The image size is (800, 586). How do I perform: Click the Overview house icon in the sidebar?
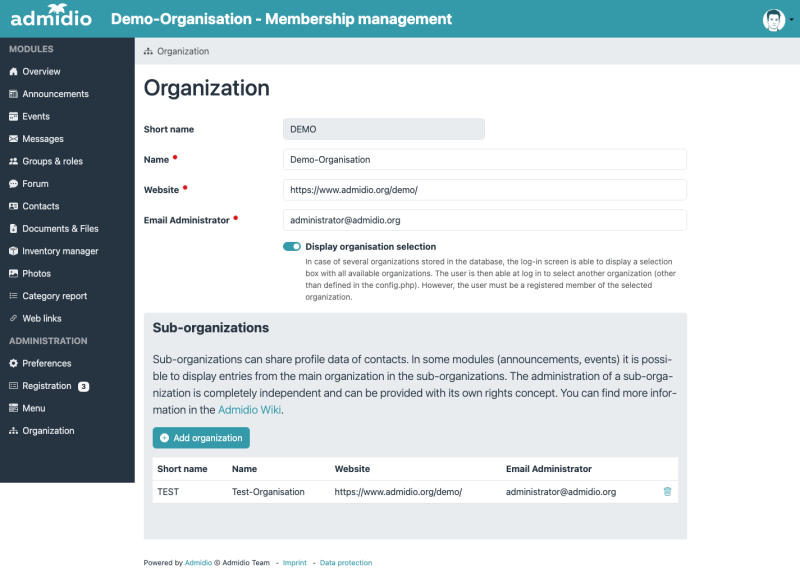pos(13,72)
